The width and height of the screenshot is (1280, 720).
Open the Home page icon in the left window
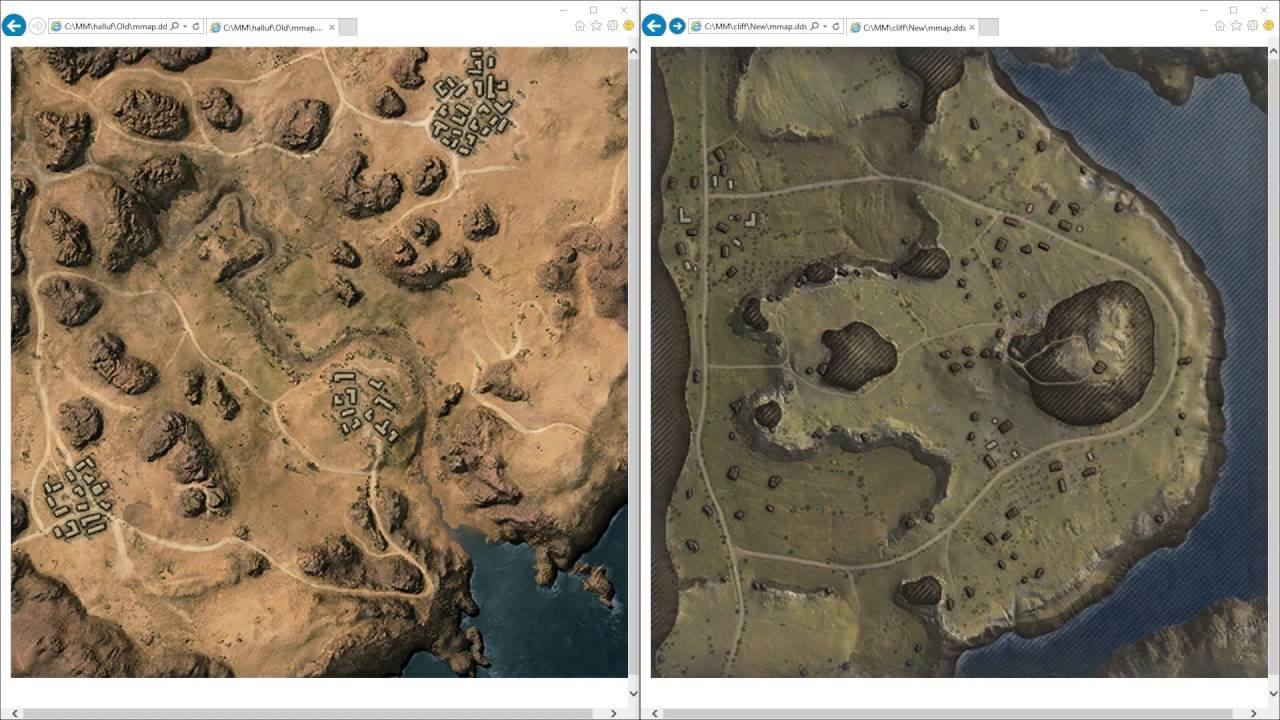580,26
